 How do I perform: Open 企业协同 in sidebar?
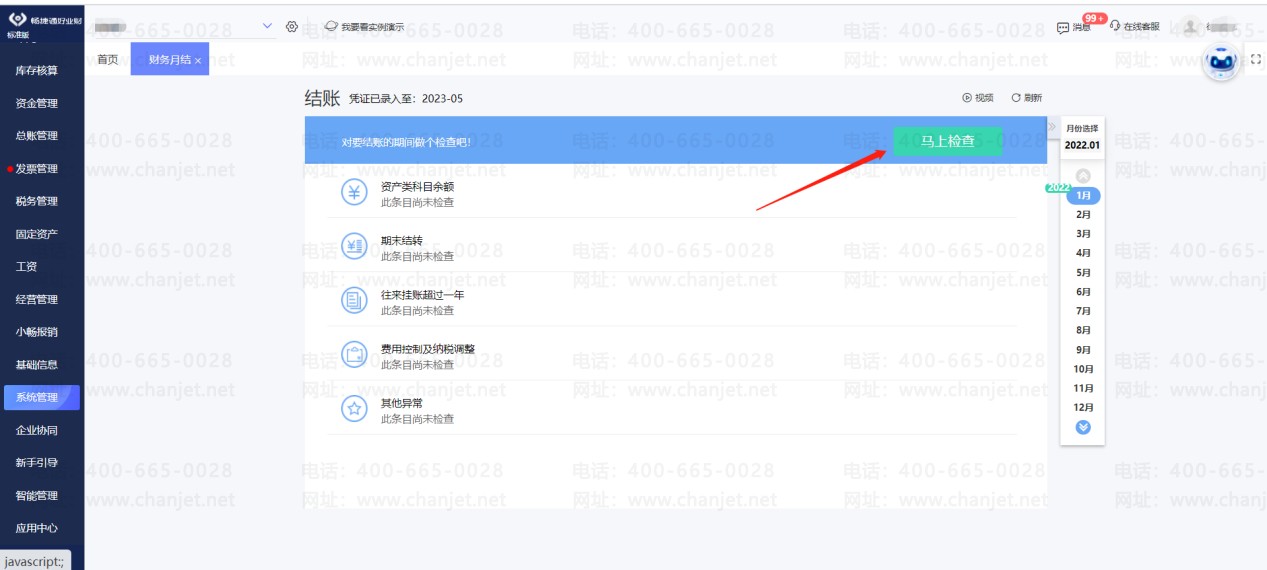click(x=37, y=430)
